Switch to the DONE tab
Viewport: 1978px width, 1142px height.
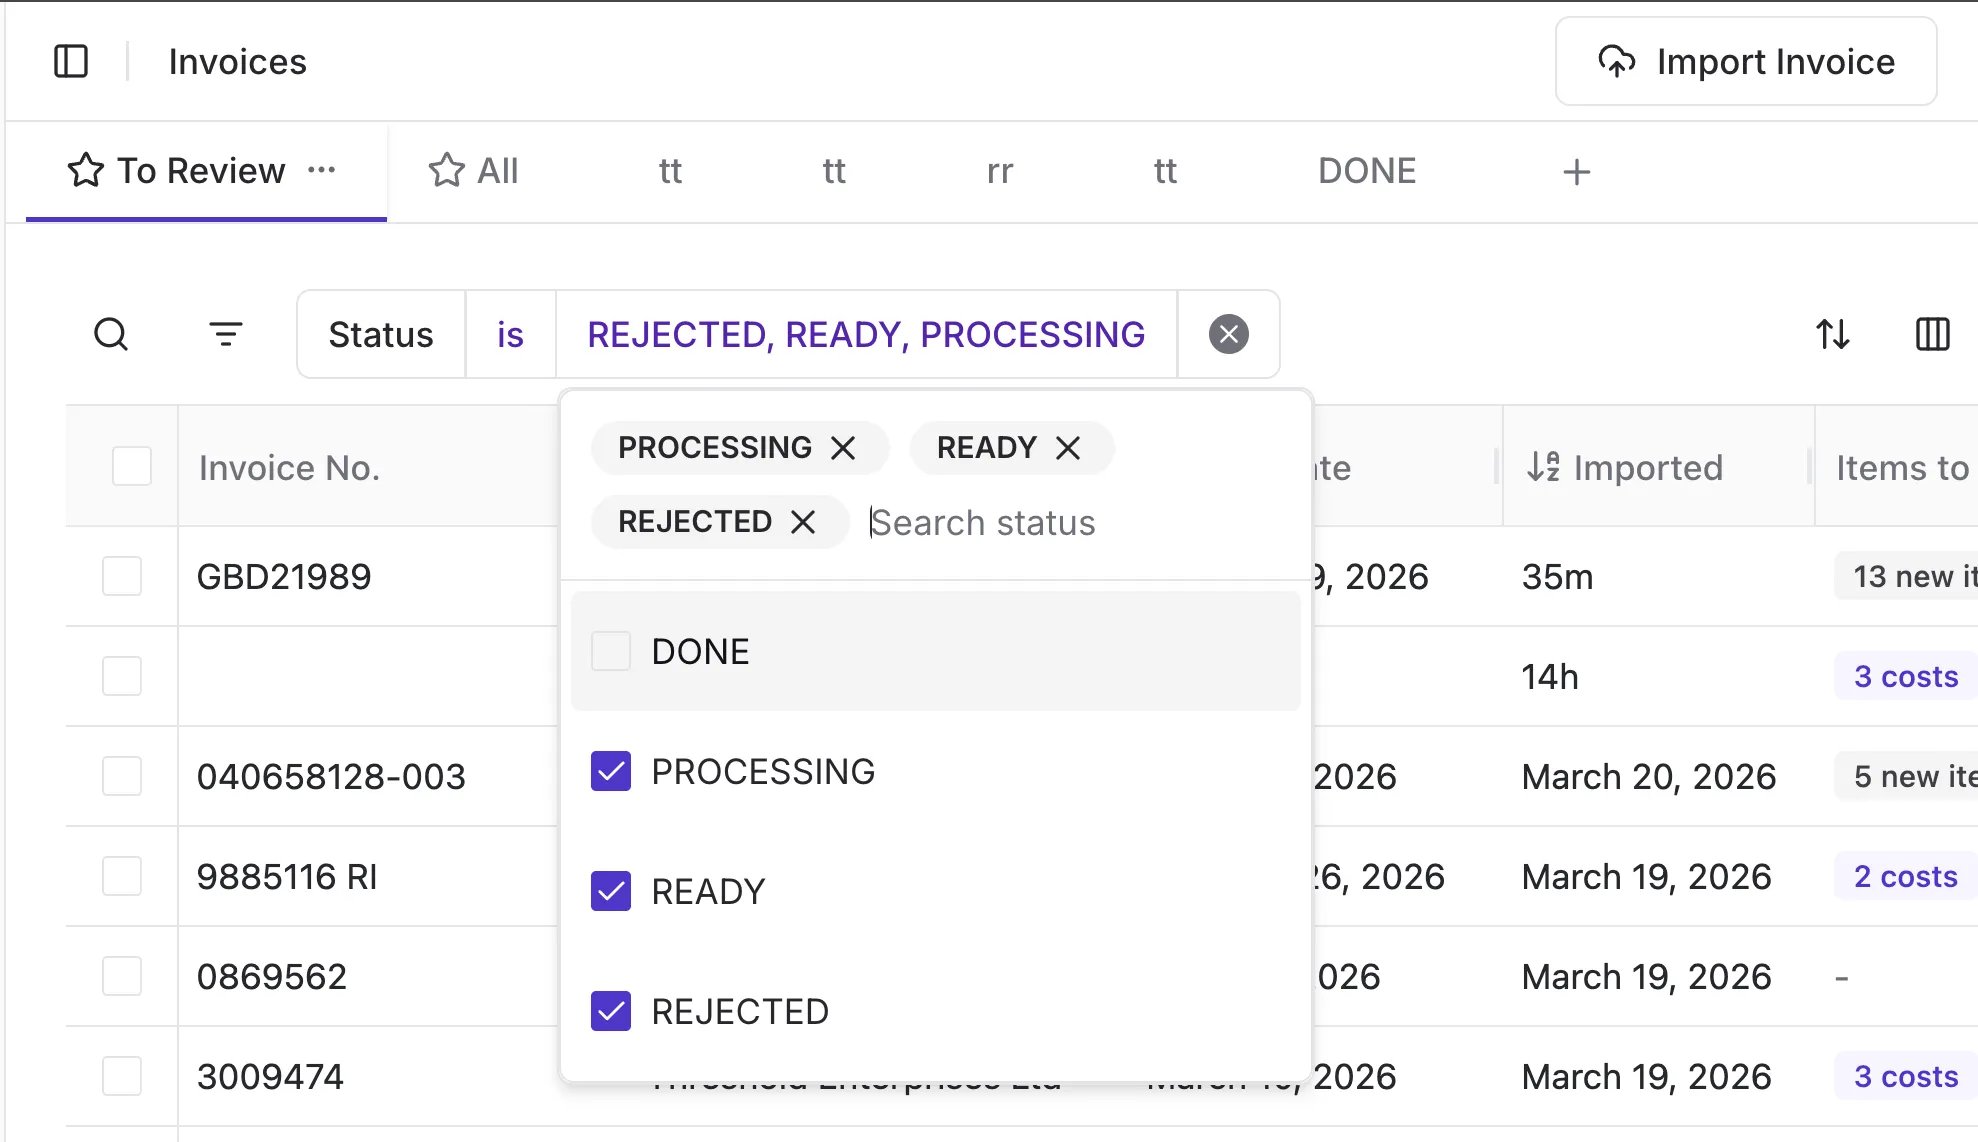[1367, 171]
